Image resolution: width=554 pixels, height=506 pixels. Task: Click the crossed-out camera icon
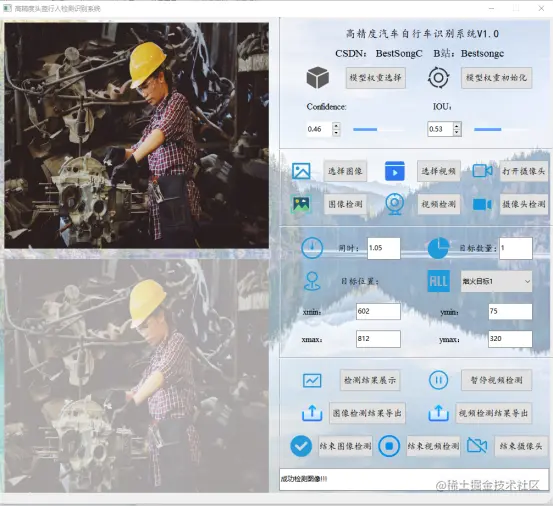tap(477, 446)
